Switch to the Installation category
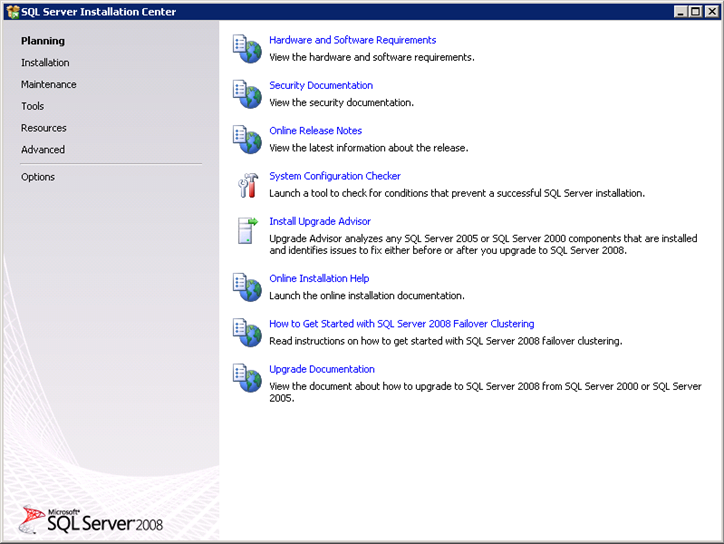Image resolution: width=724 pixels, height=544 pixels. pos(45,62)
